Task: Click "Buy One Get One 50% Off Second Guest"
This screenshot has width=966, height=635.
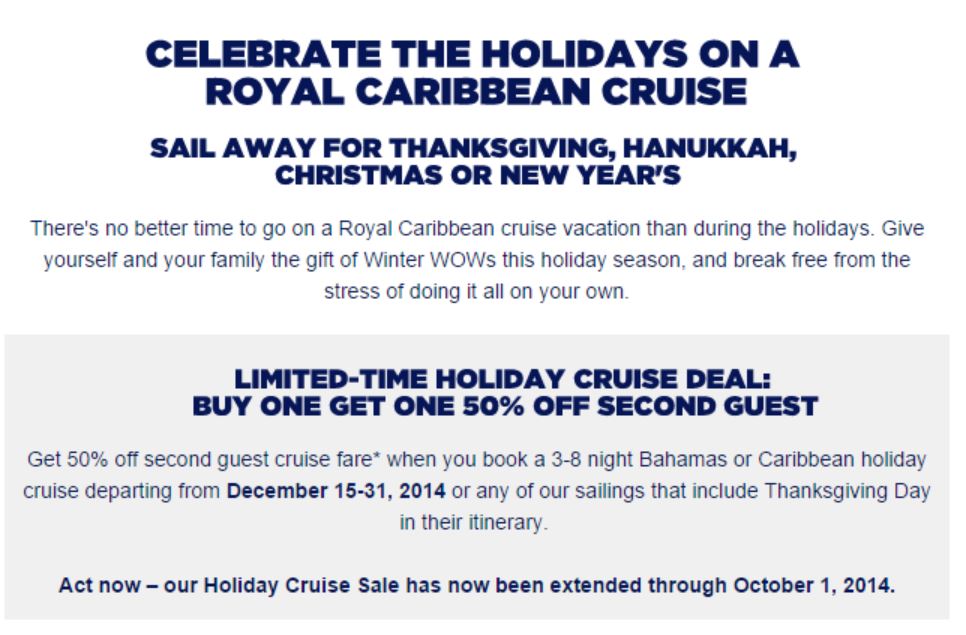Action: [x=505, y=406]
